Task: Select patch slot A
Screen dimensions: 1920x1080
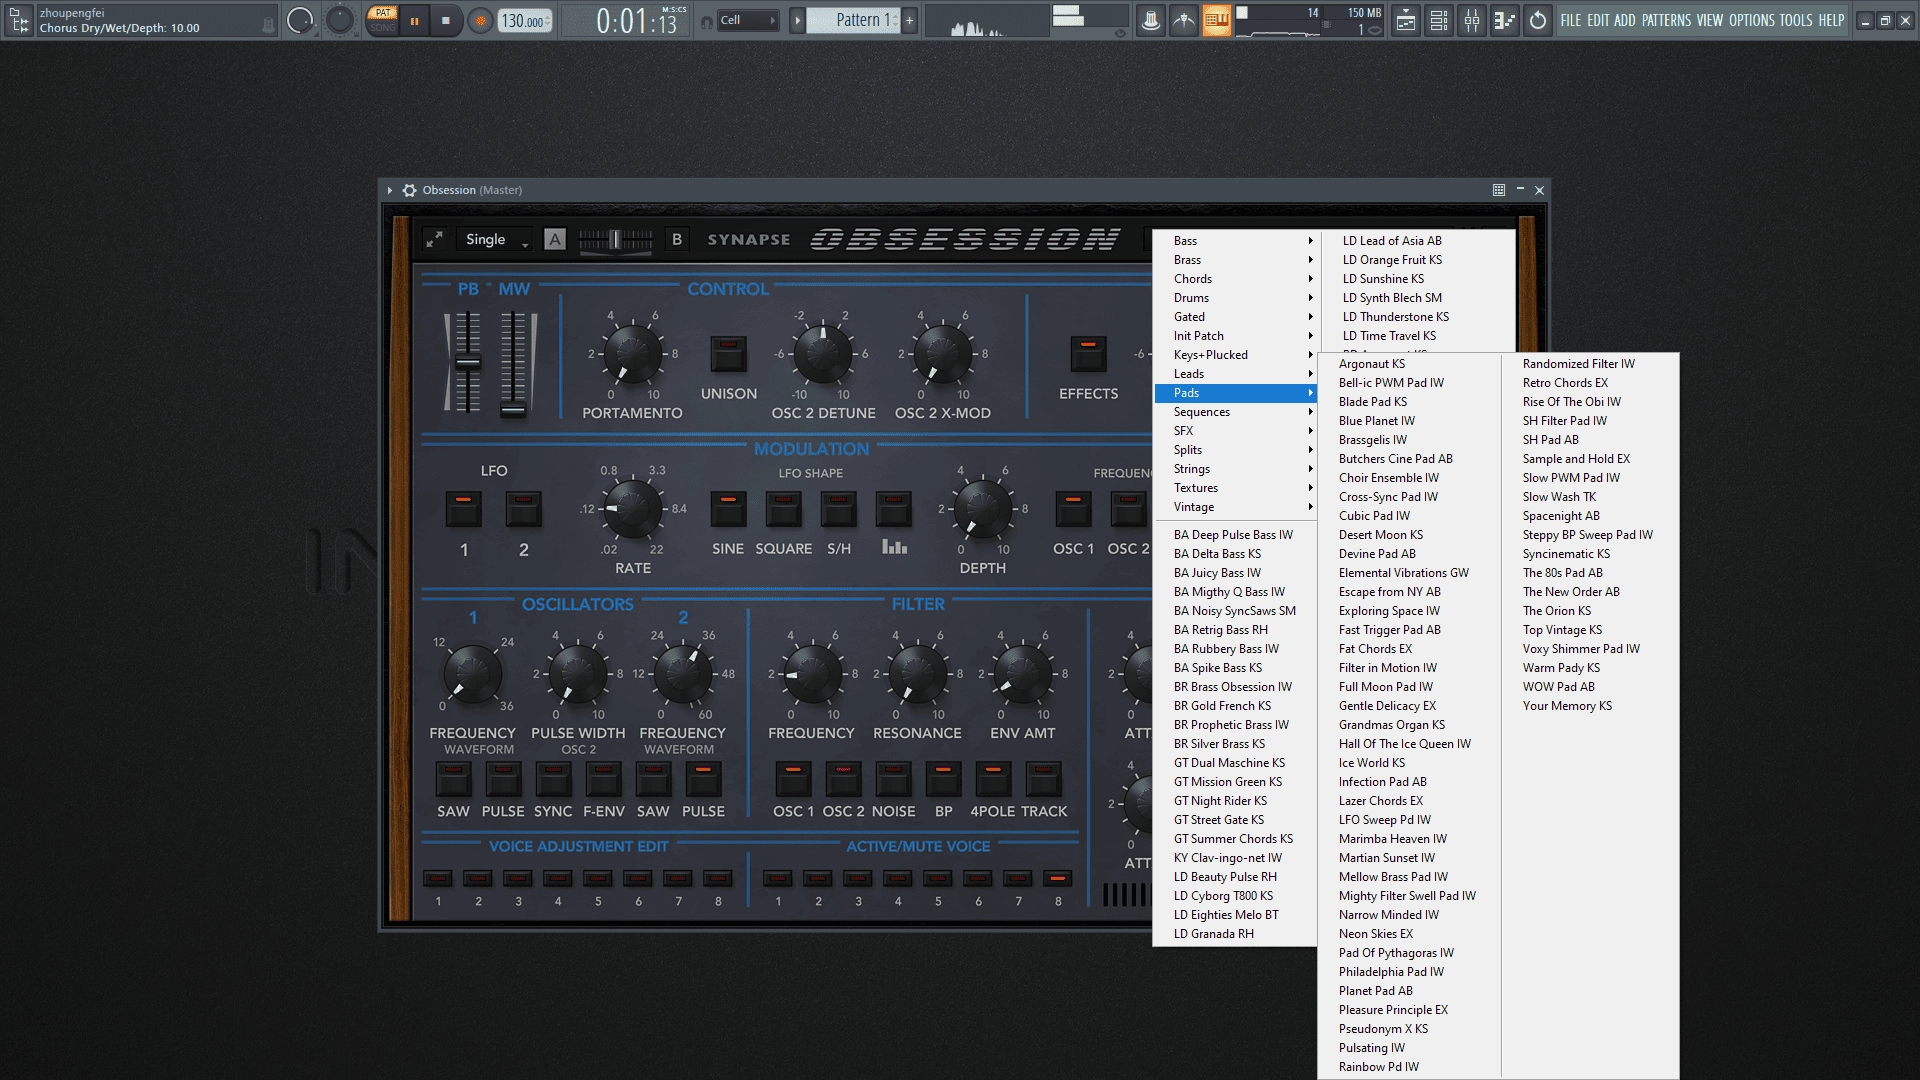Action: point(555,239)
